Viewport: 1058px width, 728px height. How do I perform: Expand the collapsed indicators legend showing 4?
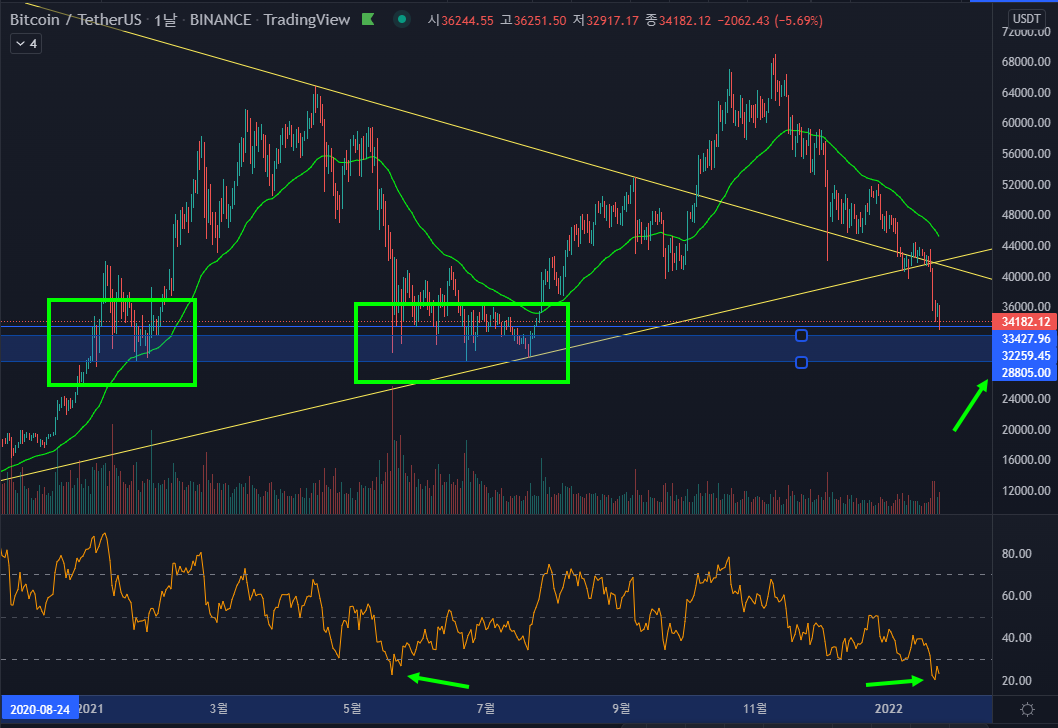(26, 44)
